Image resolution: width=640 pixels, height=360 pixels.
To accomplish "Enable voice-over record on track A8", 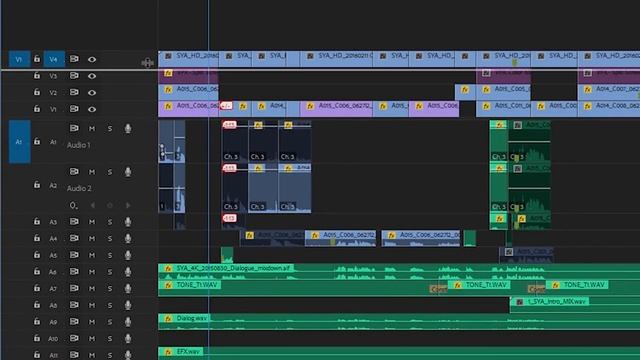I will point(128,305).
